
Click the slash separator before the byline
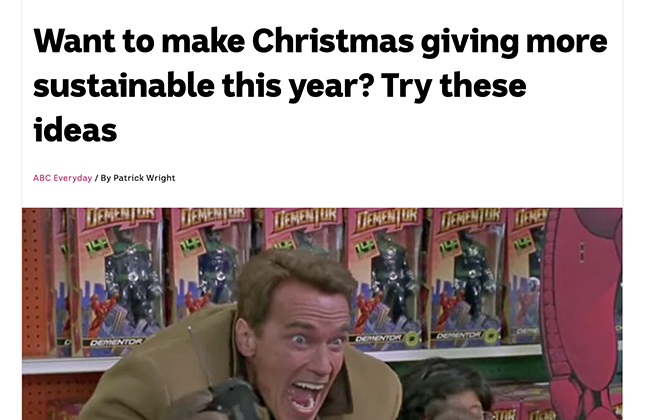point(96,178)
